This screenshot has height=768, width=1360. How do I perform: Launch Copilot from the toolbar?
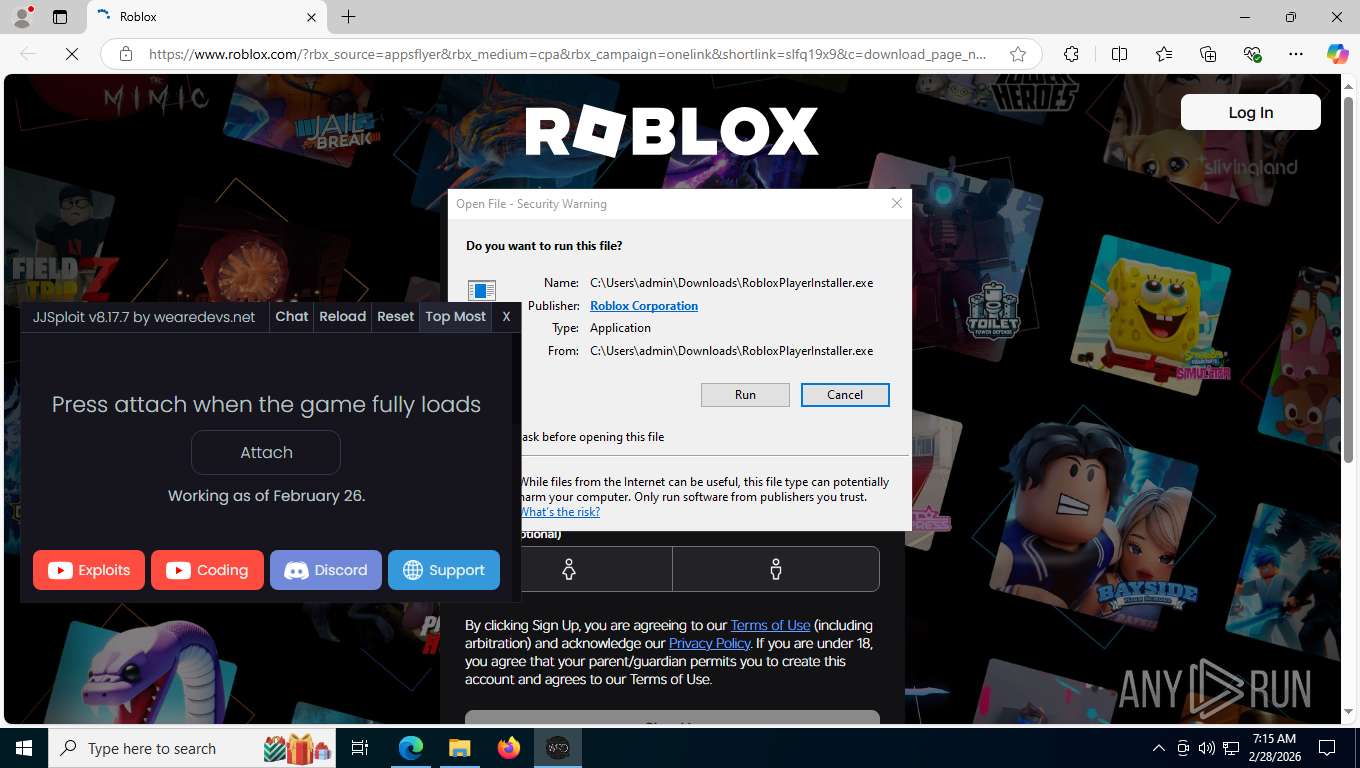(1338, 54)
